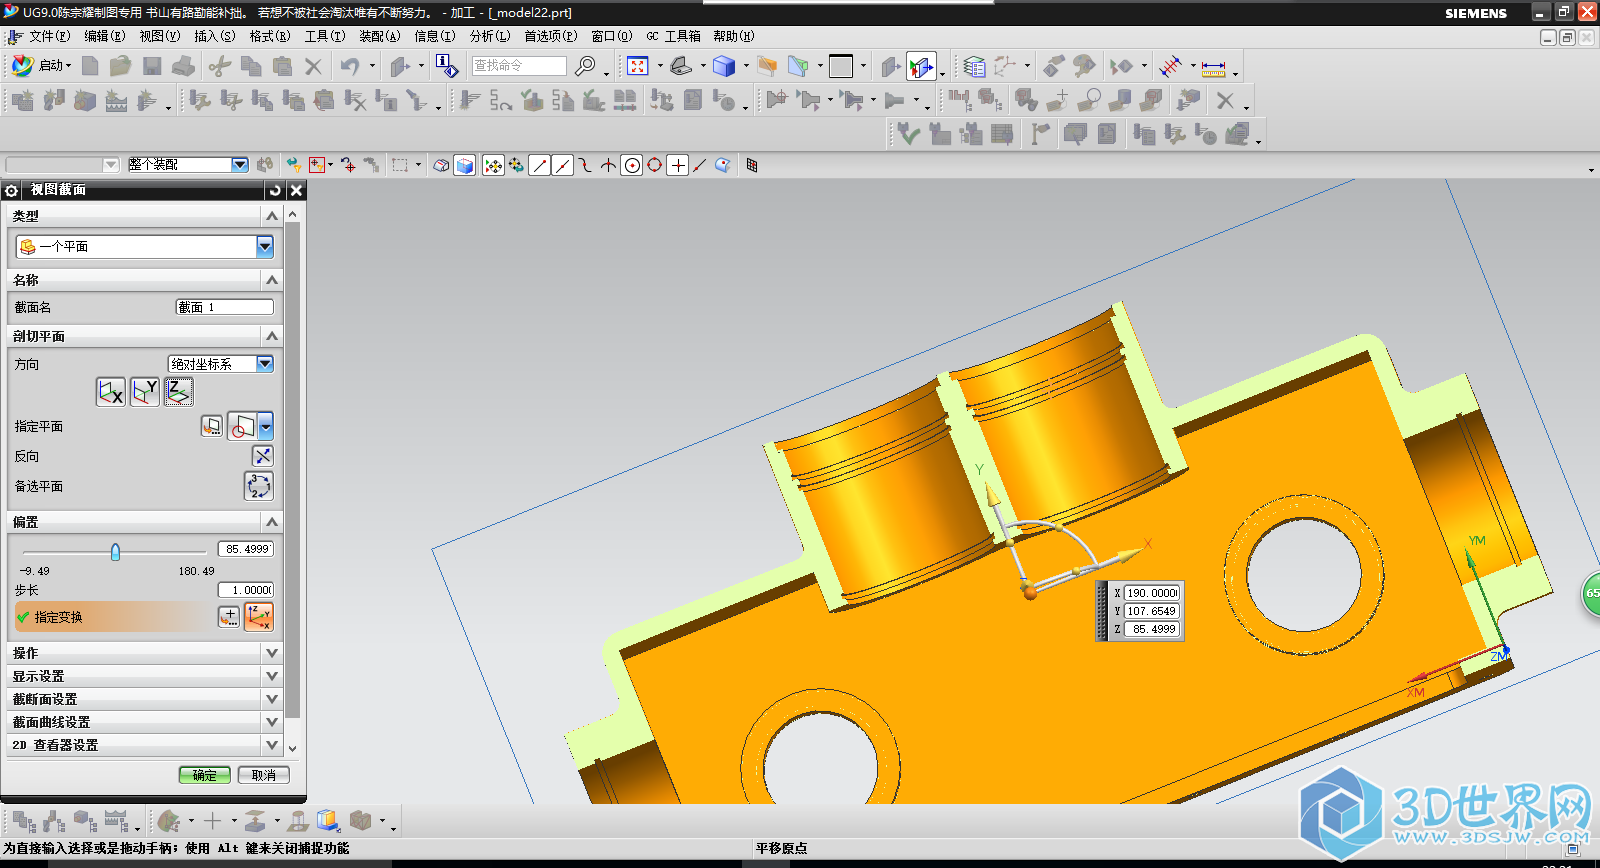Open the 首选项(P) menu

click(x=550, y=36)
